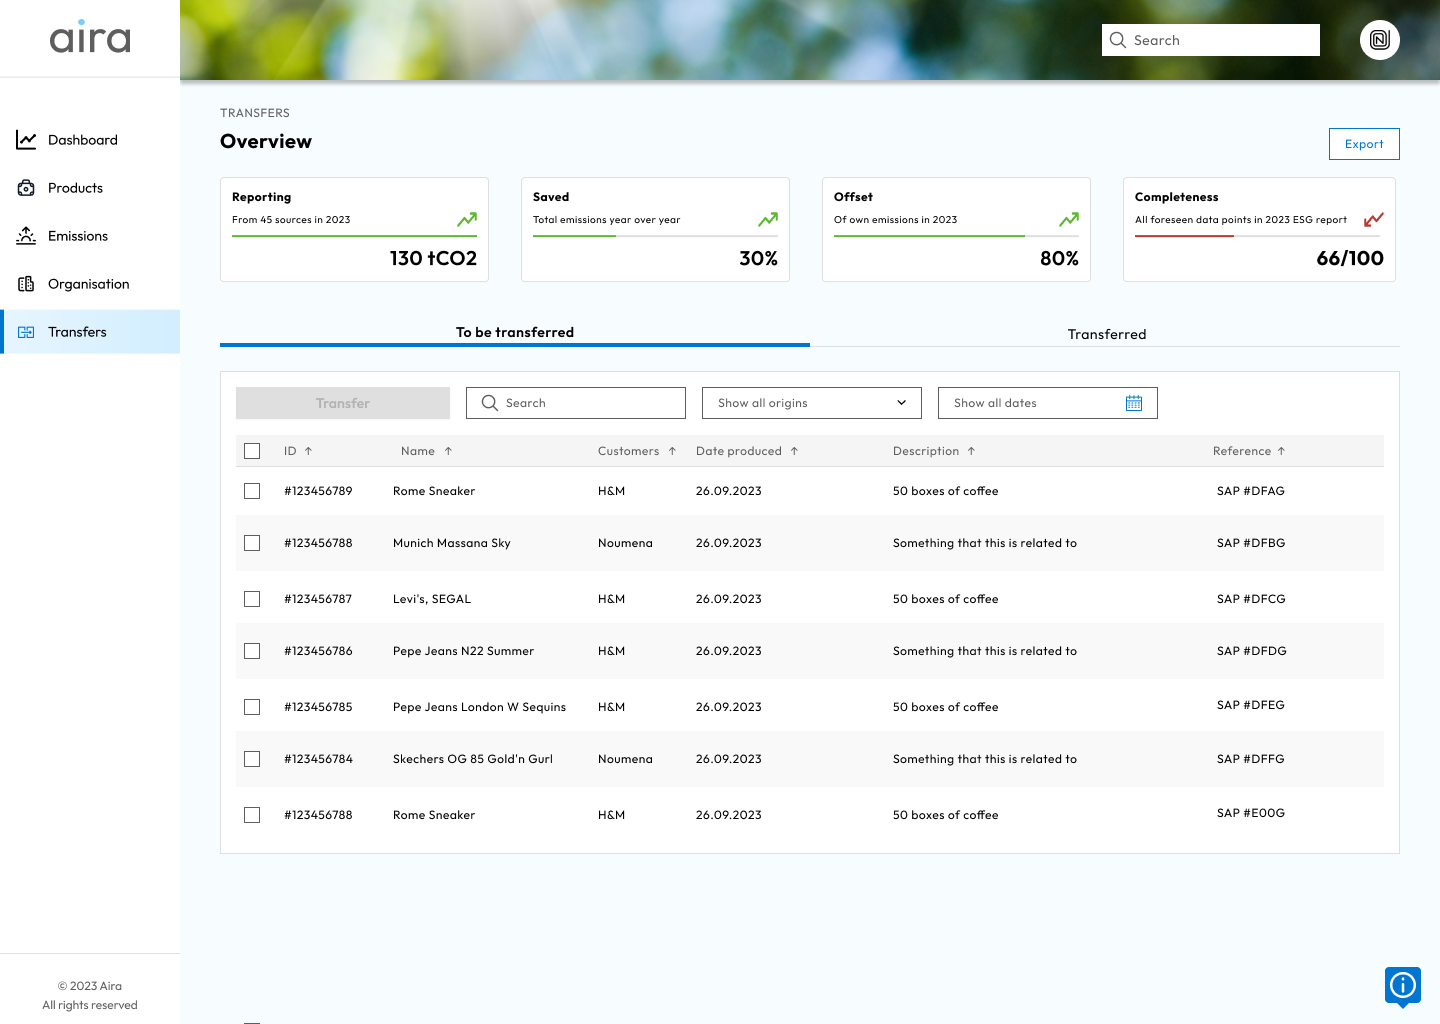Click the Saved emissions card
Image resolution: width=1440 pixels, height=1024 pixels.
click(x=655, y=230)
